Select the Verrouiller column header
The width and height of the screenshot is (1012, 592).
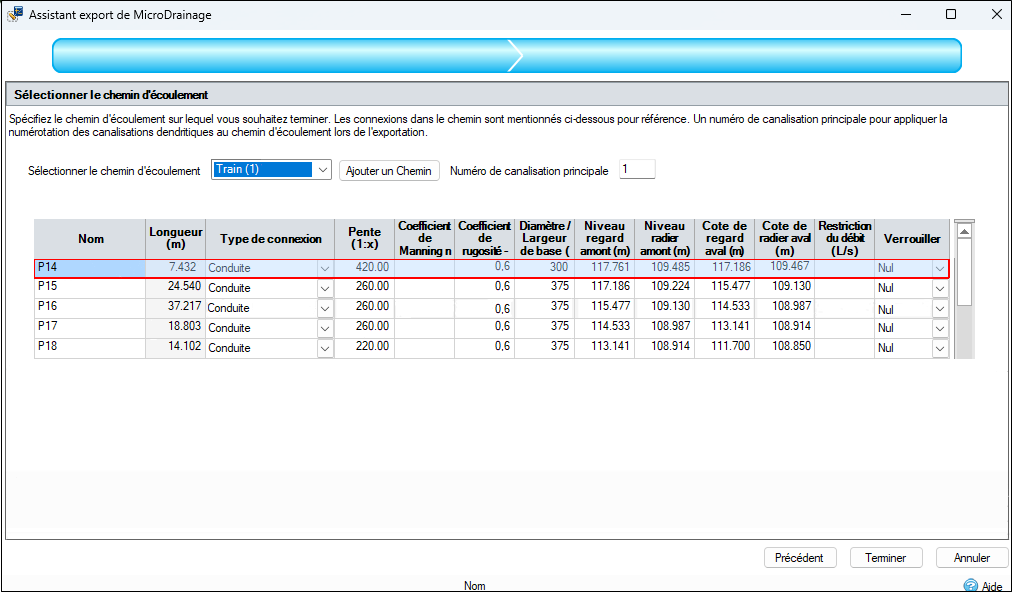pyautogui.click(x=912, y=239)
